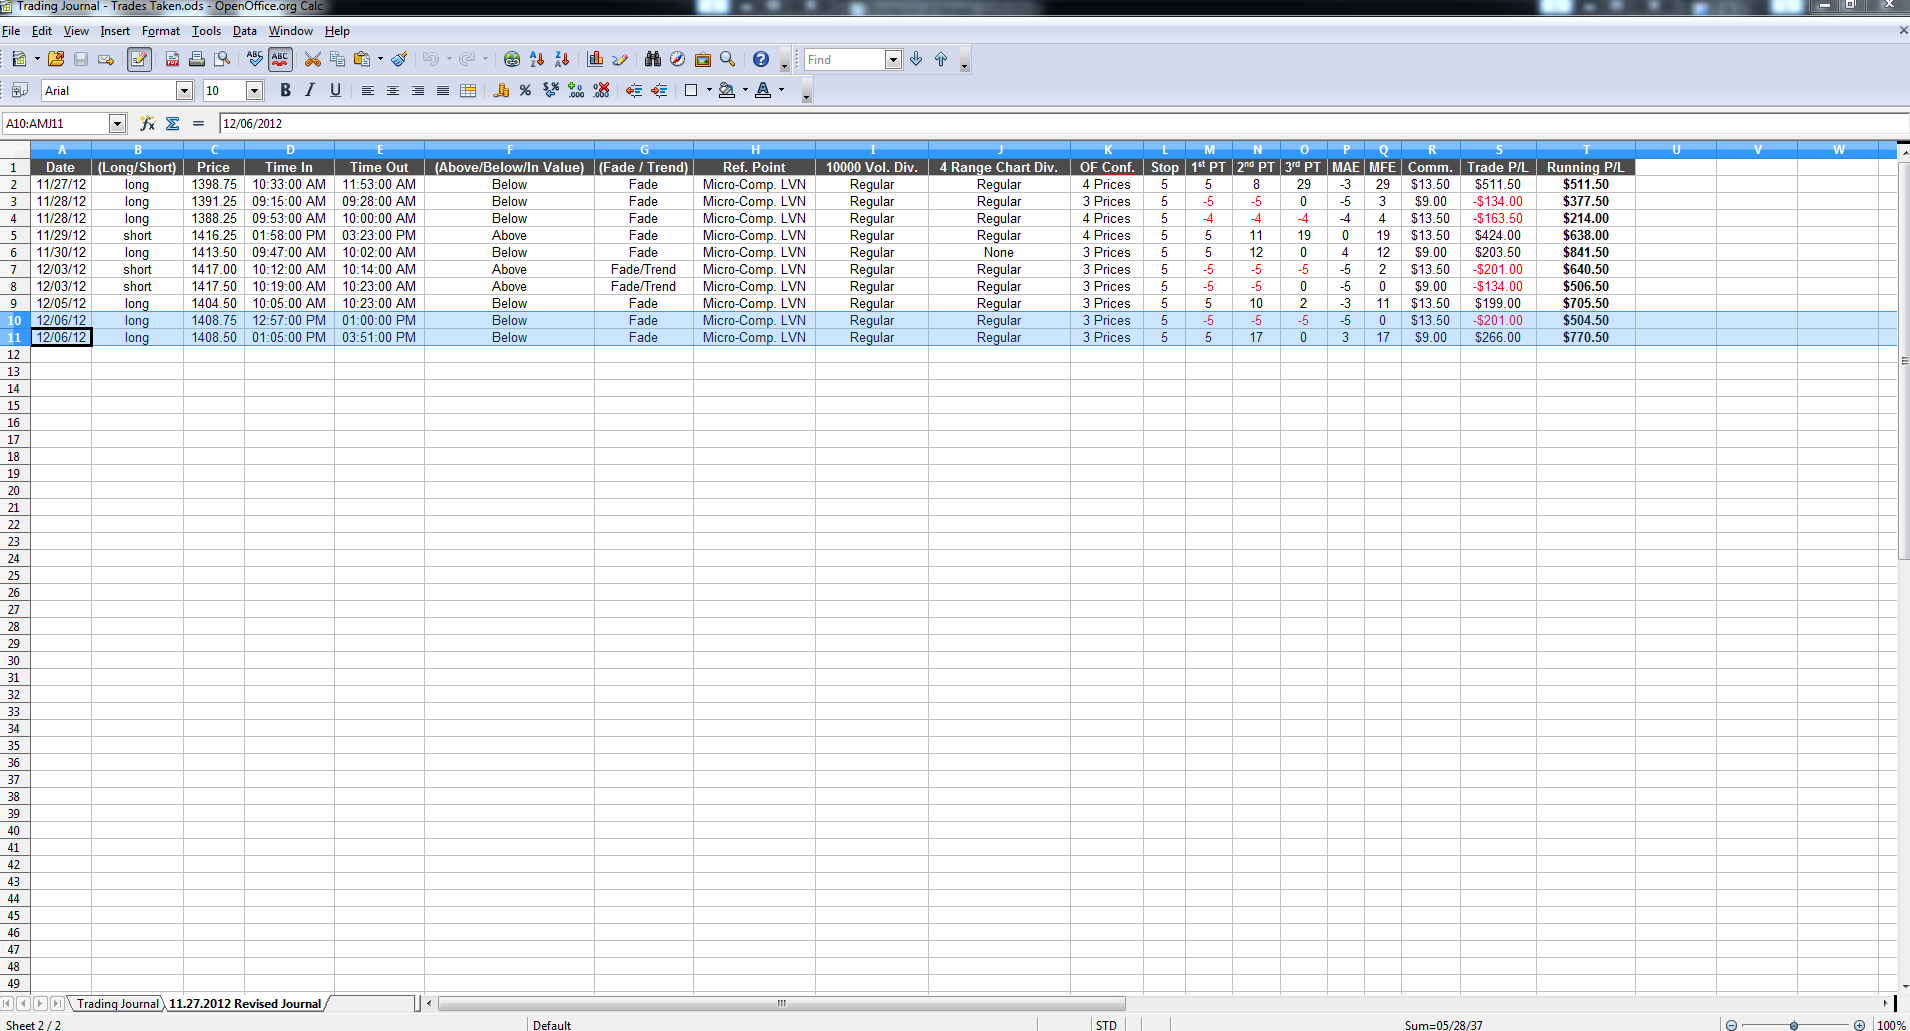Screen dimensions: 1910x1031
Task: Print the file directly
Action: 197,60
